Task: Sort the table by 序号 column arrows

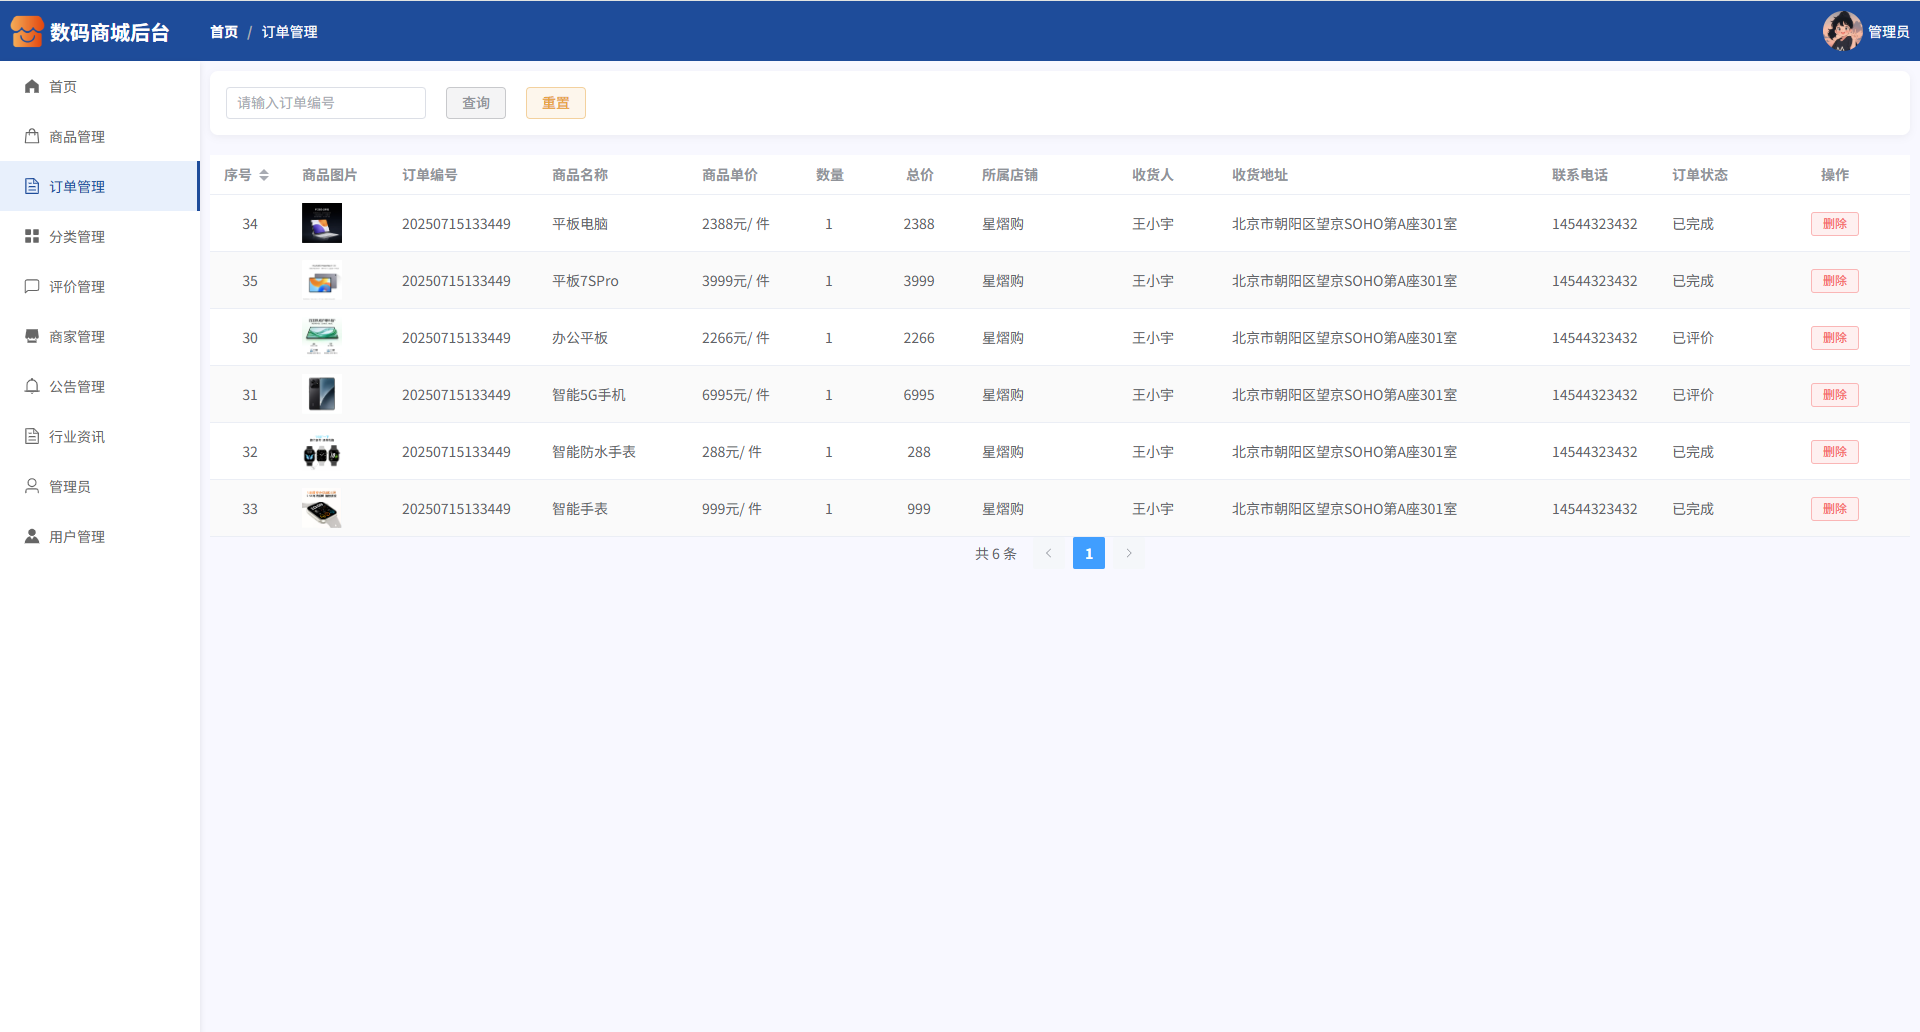Action: pos(264,175)
